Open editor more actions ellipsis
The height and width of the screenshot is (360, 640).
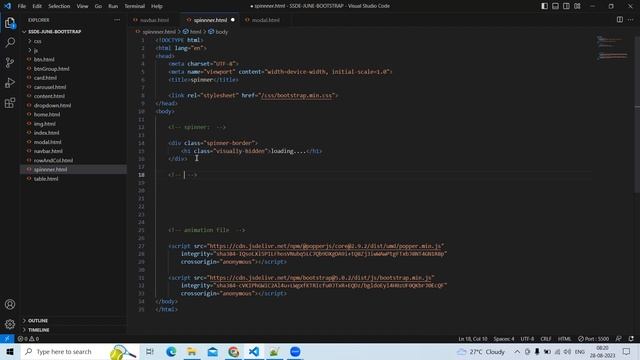coord(631,20)
